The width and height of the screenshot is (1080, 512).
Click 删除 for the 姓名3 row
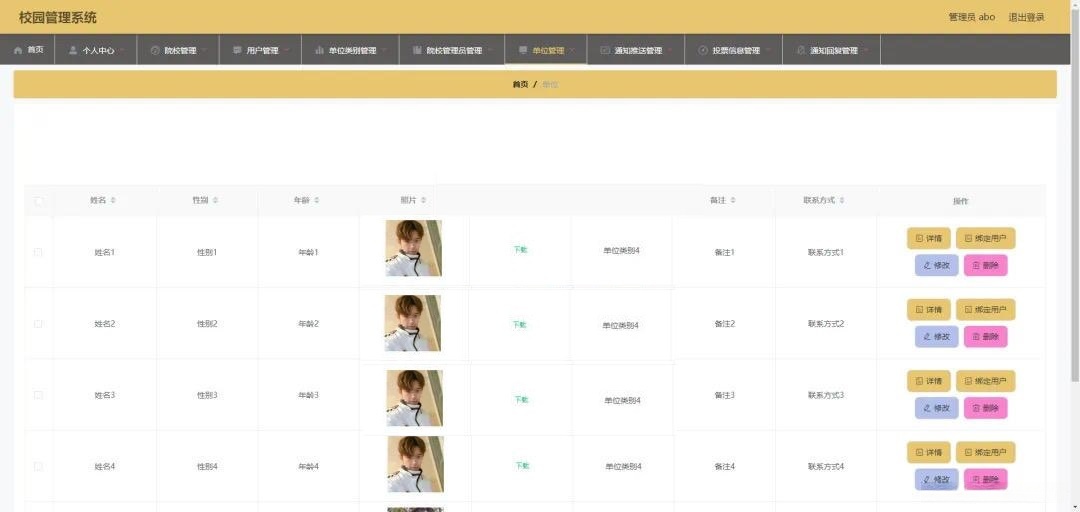[986, 408]
